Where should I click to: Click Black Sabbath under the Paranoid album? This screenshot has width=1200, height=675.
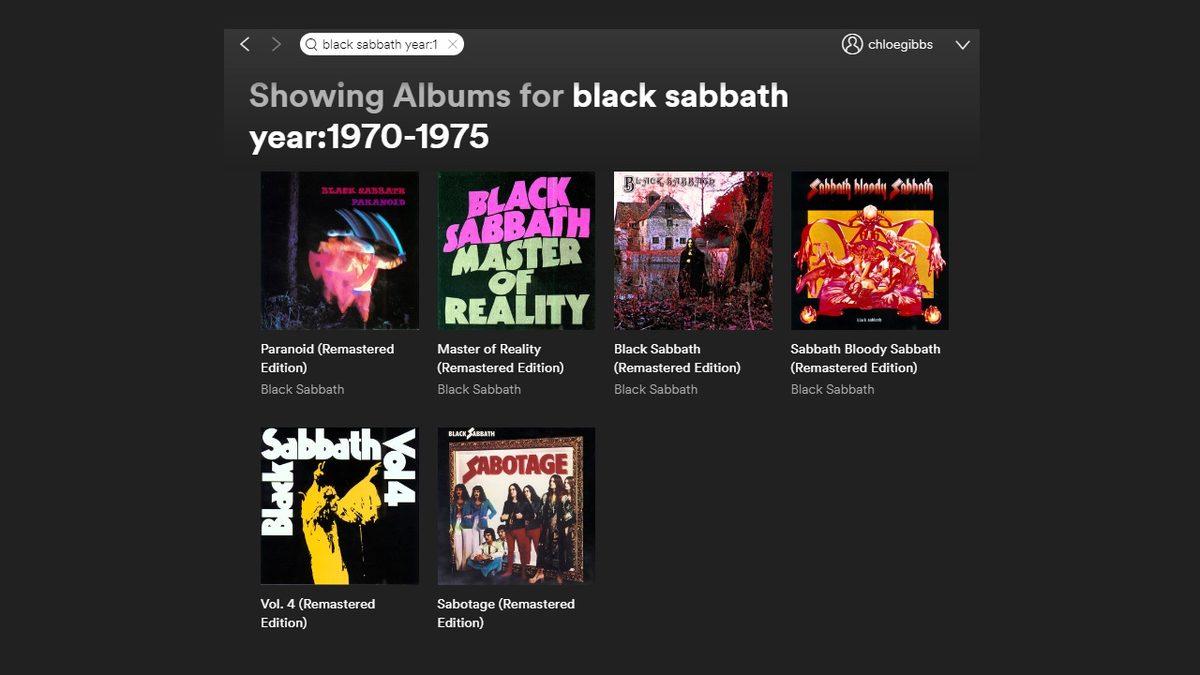pos(302,389)
